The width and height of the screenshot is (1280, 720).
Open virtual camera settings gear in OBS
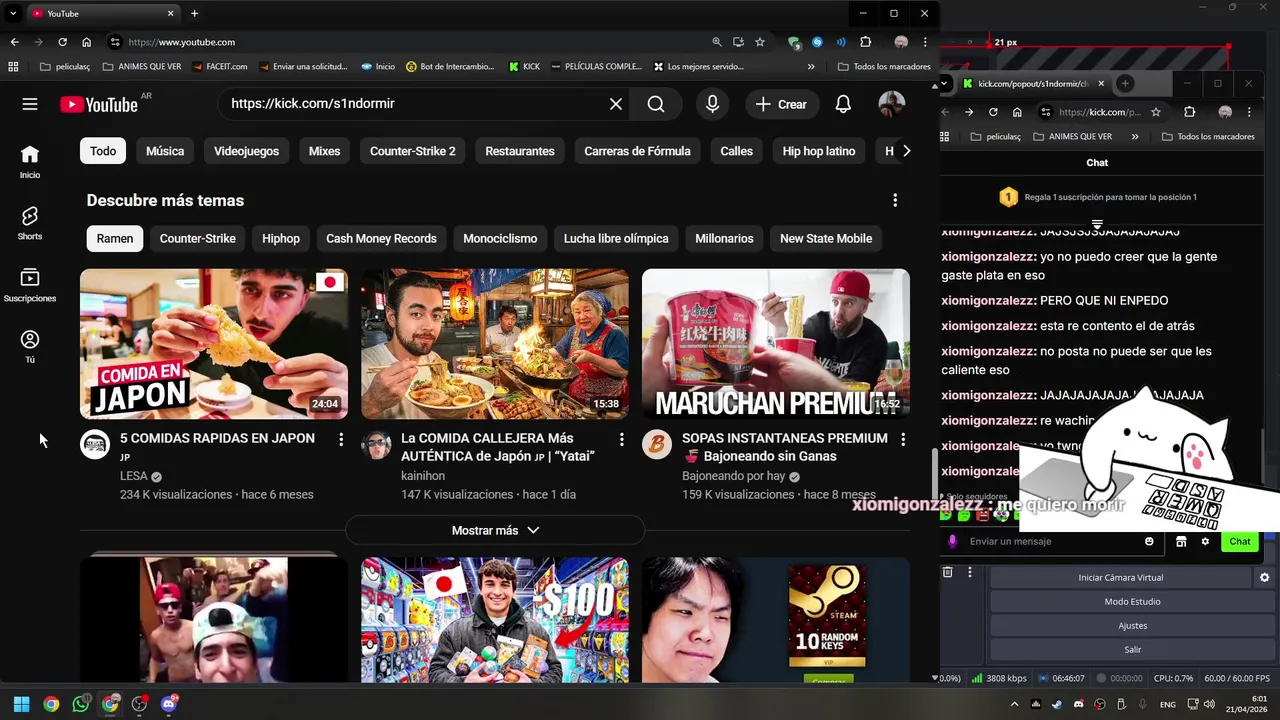point(1264,577)
